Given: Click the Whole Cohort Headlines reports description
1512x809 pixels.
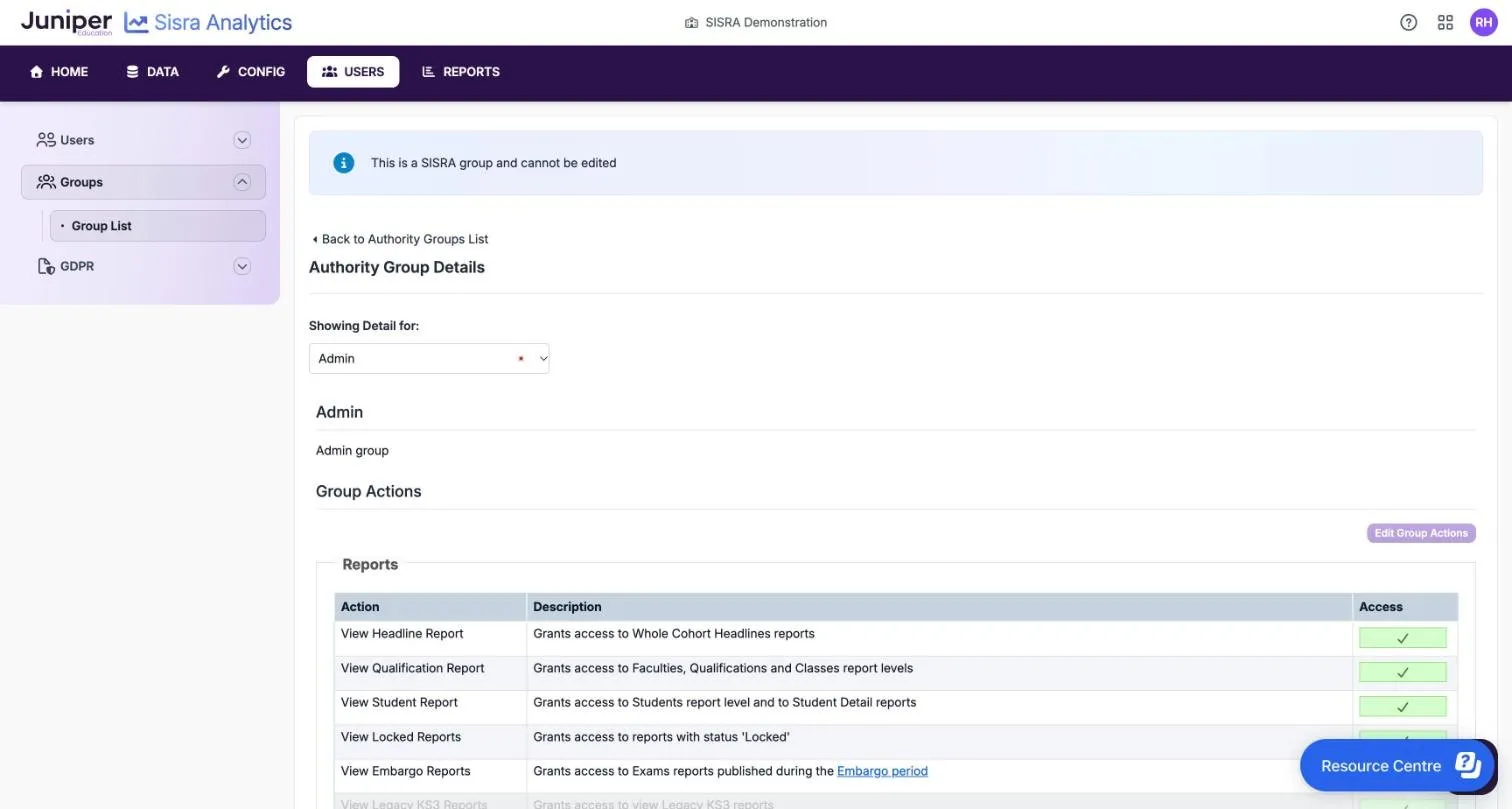Looking at the screenshot, I should point(674,634).
